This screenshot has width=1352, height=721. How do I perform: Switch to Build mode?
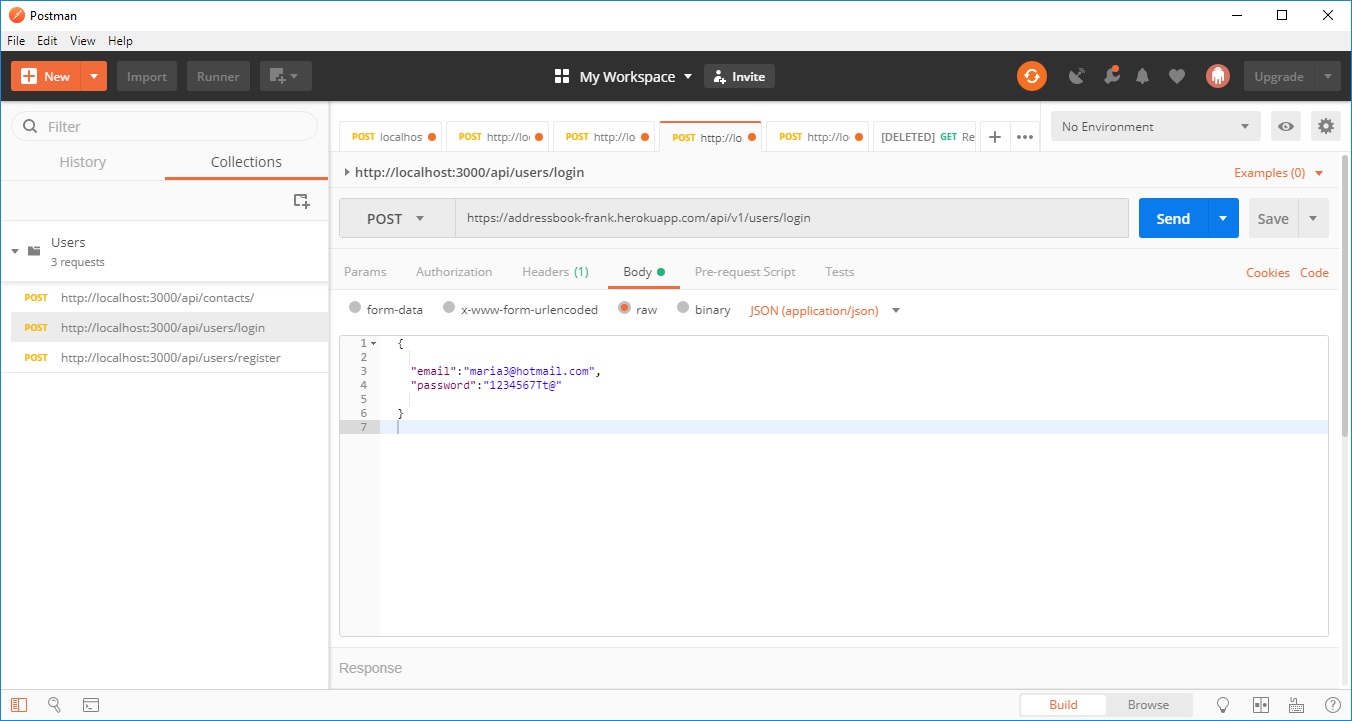point(1063,705)
